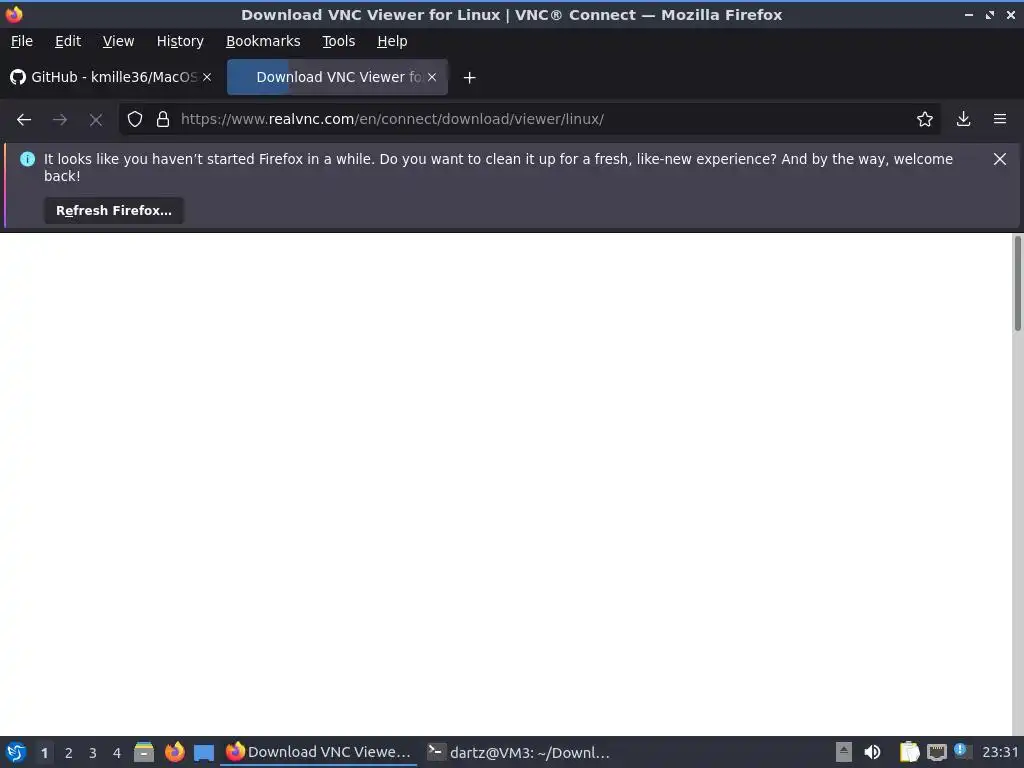Switch to the GitHub kmille36/MacOS tab
This screenshot has height=768, width=1024.
[112, 77]
